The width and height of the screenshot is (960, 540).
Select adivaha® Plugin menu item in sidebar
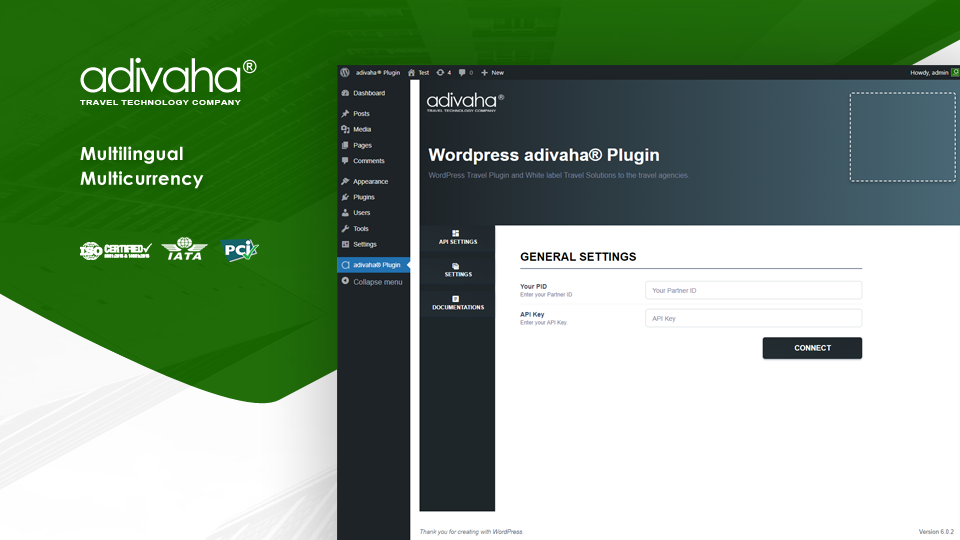373,265
